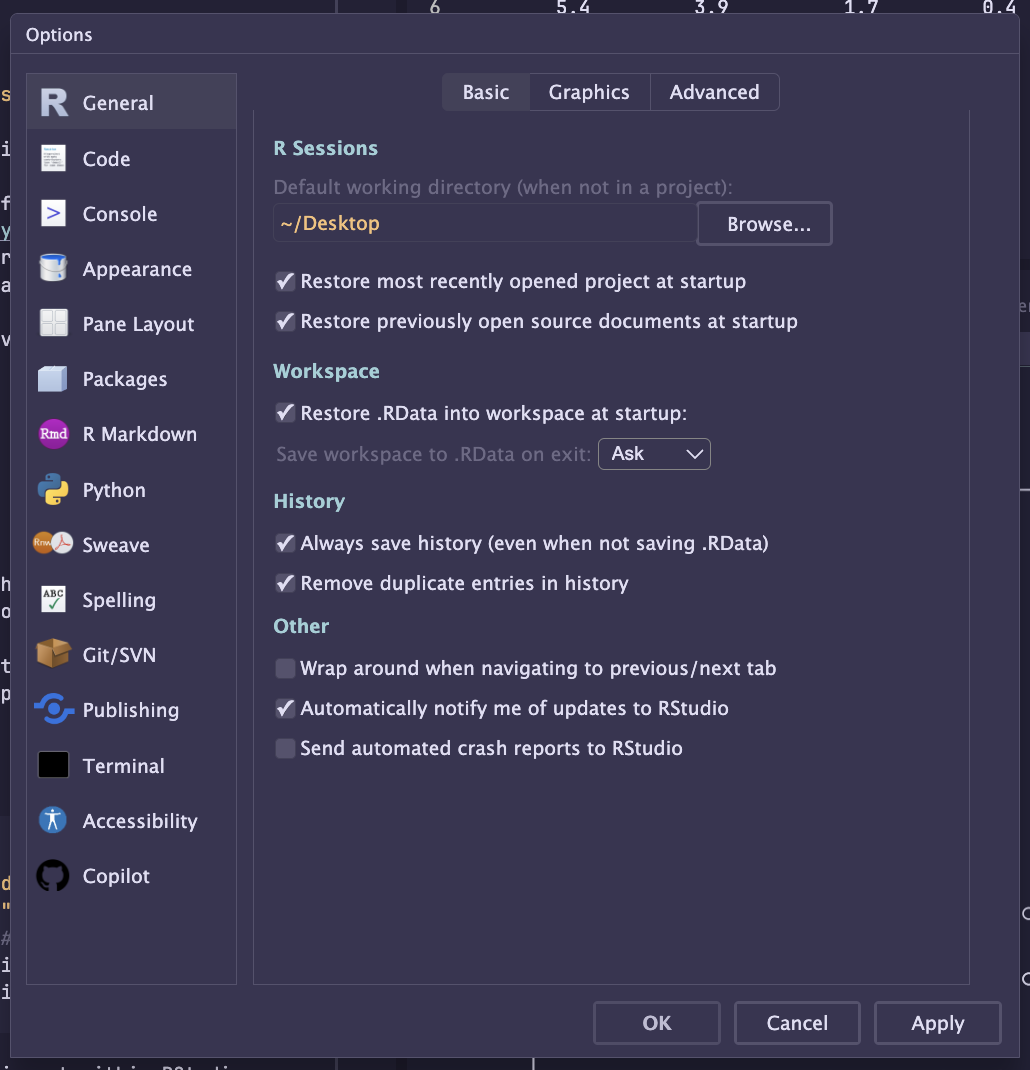Enable Wrap around when navigating tabs
Screen dimensions: 1030x1070
click(285, 668)
